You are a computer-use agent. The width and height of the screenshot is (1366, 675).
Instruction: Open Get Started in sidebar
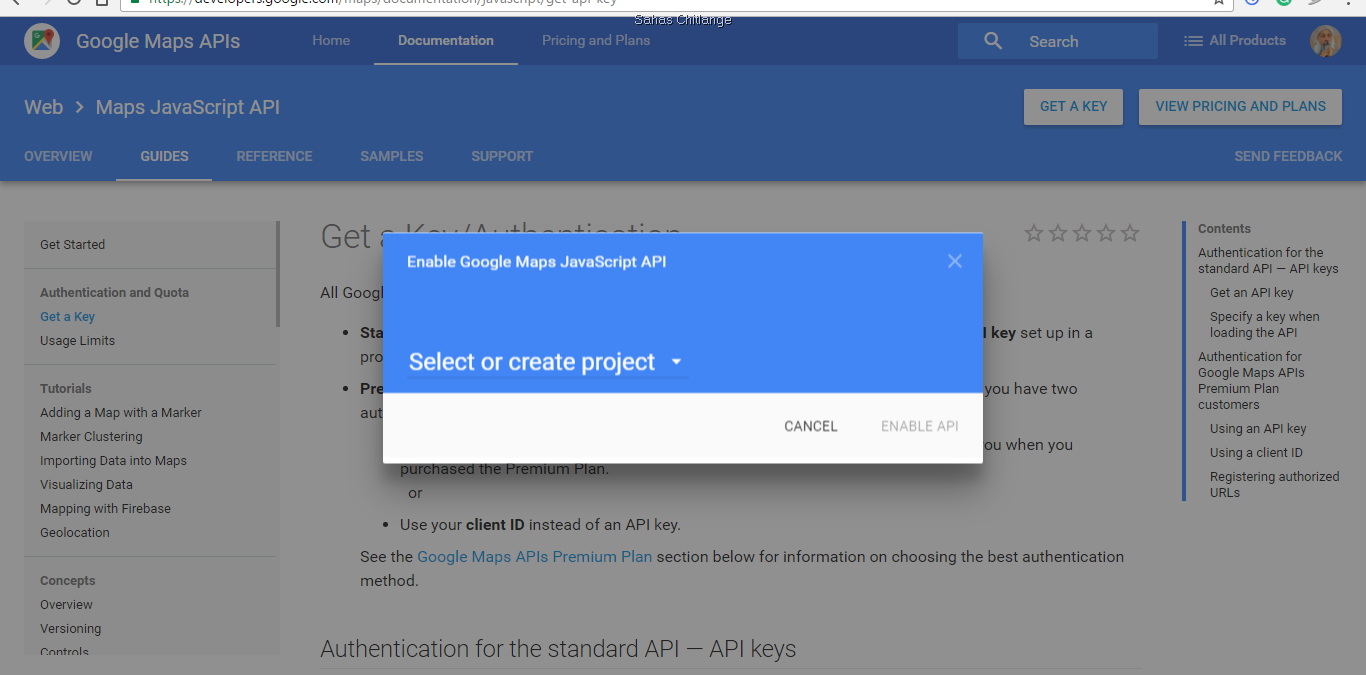coord(72,245)
